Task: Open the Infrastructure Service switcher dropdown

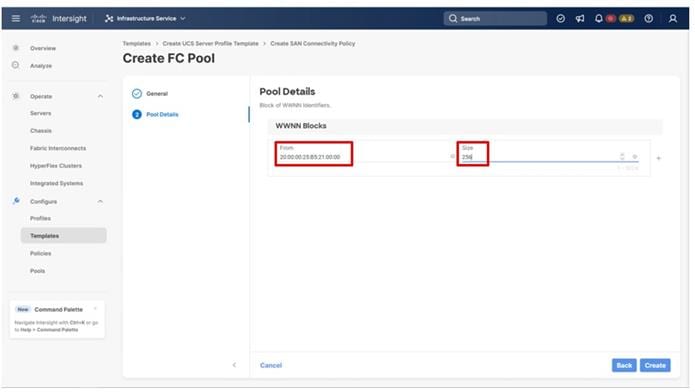Action: 145,18
